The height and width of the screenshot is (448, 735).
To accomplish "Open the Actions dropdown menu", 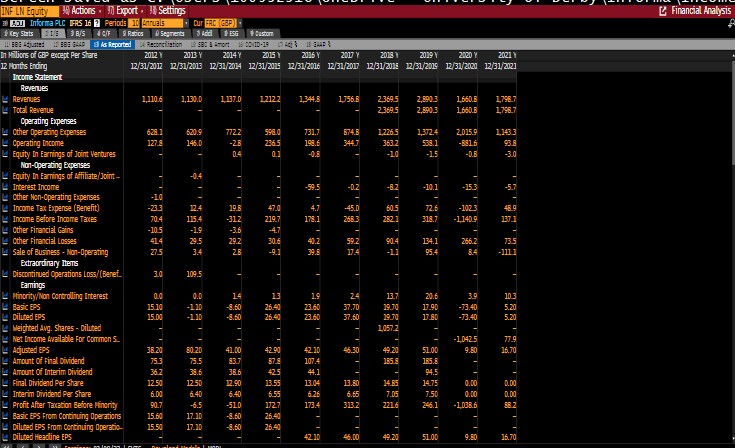I will tap(82, 11).
